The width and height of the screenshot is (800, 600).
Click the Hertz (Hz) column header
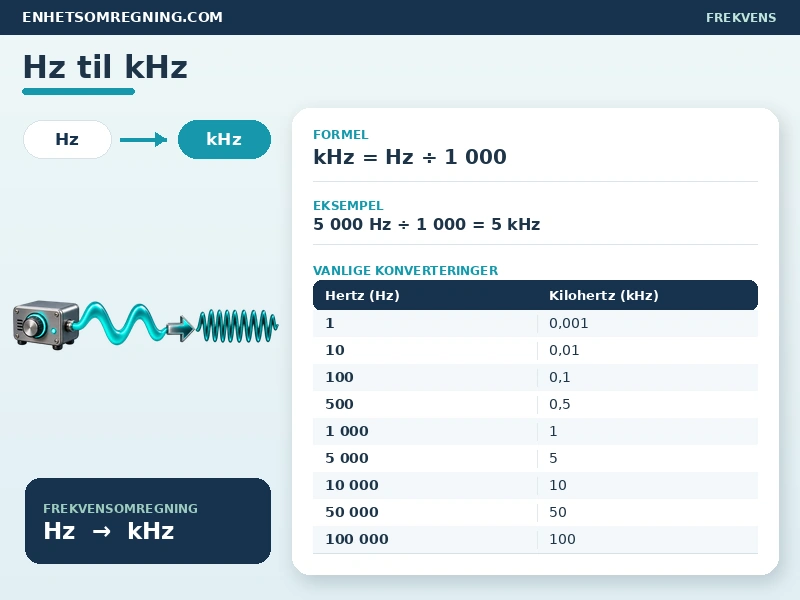[362, 295]
